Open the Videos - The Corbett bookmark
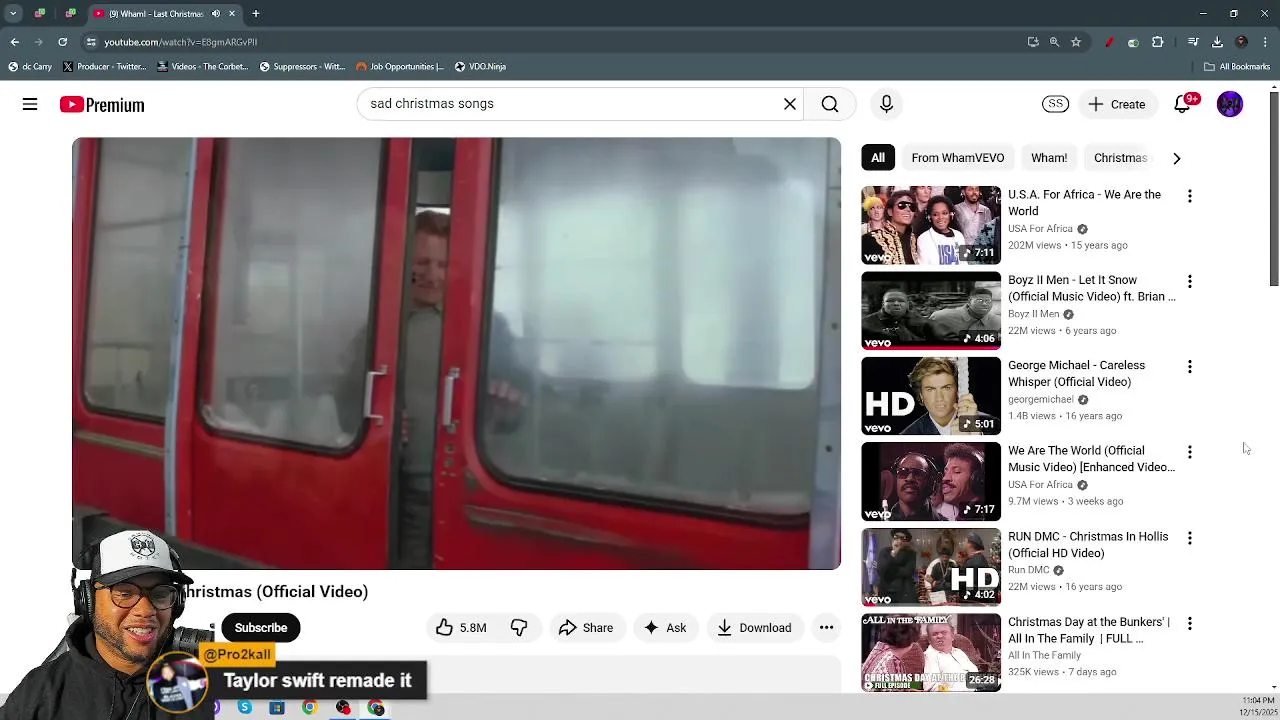 pos(203,67)
